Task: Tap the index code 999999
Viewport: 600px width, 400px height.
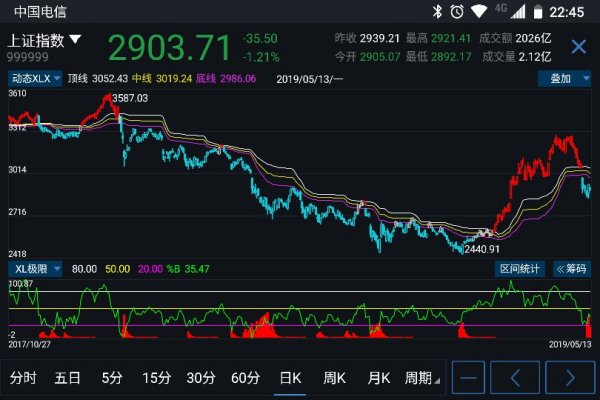Action: click(28, 57)
